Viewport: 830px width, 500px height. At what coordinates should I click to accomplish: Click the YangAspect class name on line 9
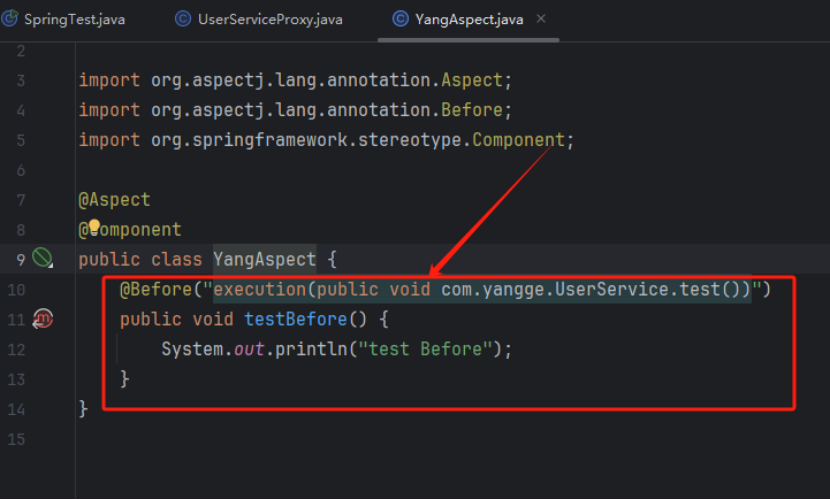tap(264, 259)
